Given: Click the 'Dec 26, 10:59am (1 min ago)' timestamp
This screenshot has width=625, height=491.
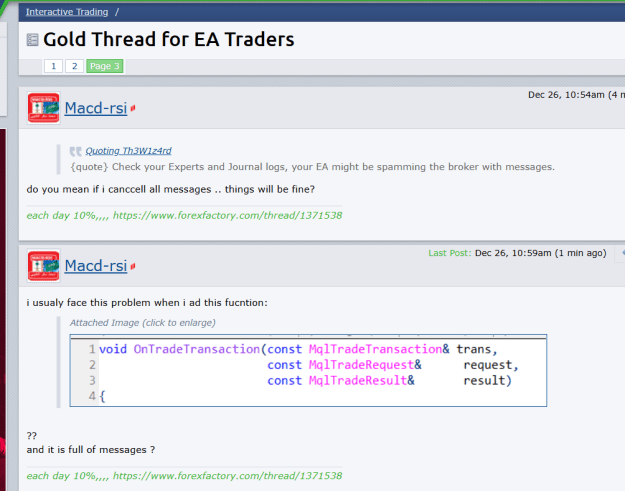Looking at the screenshot, I should coord(540,253).
